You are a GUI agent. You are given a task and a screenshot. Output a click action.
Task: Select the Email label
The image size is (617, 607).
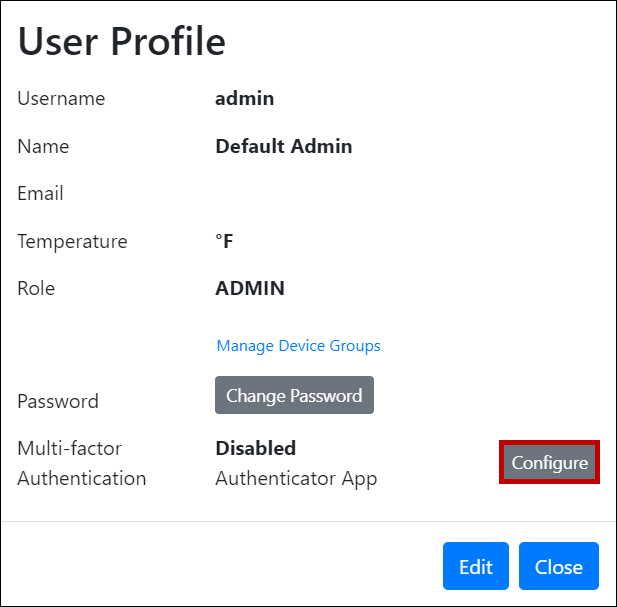click(x=40, y=193)
